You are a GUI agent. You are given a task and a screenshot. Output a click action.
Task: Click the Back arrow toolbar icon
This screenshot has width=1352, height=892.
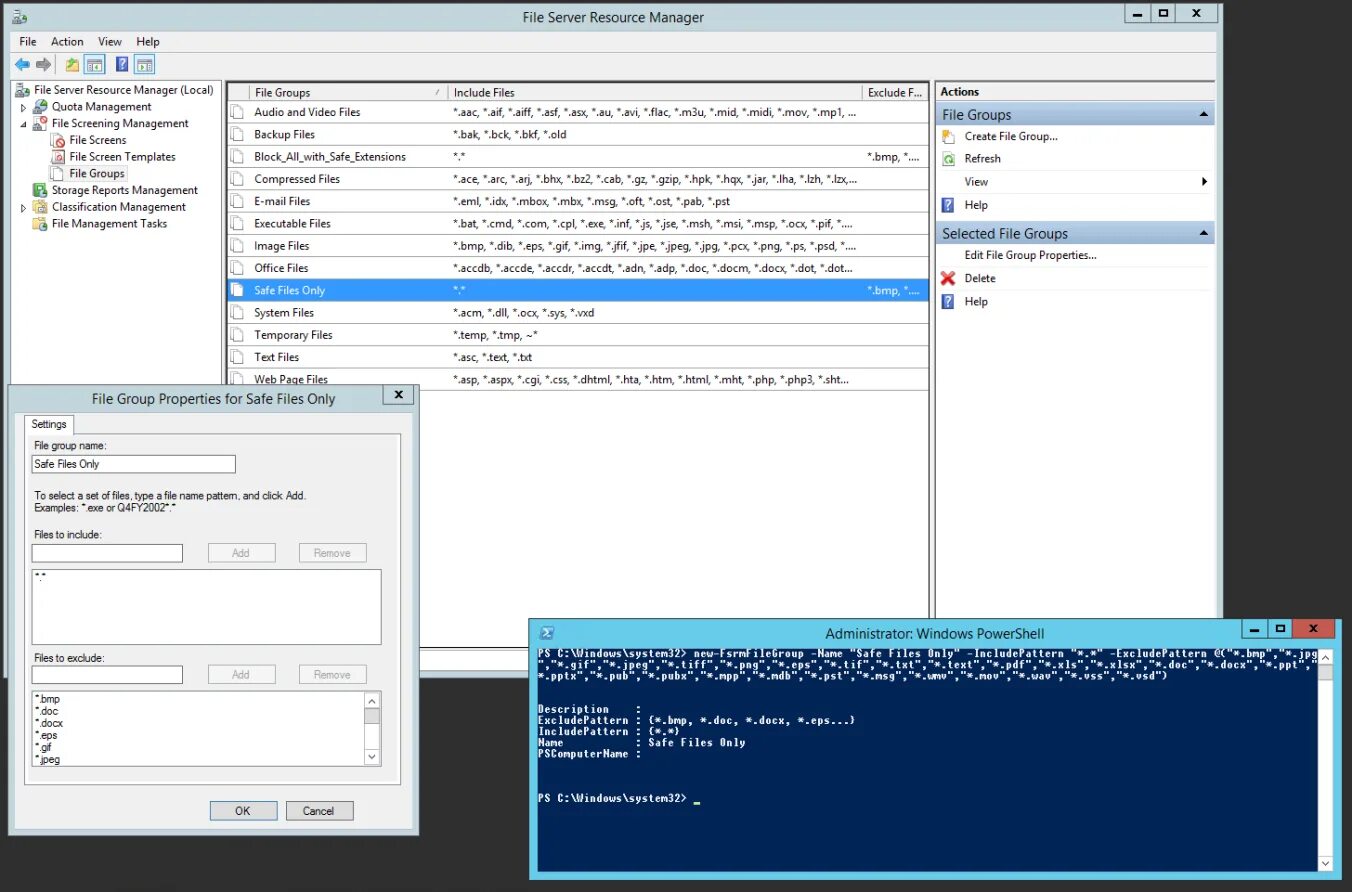tap(22, 65)
